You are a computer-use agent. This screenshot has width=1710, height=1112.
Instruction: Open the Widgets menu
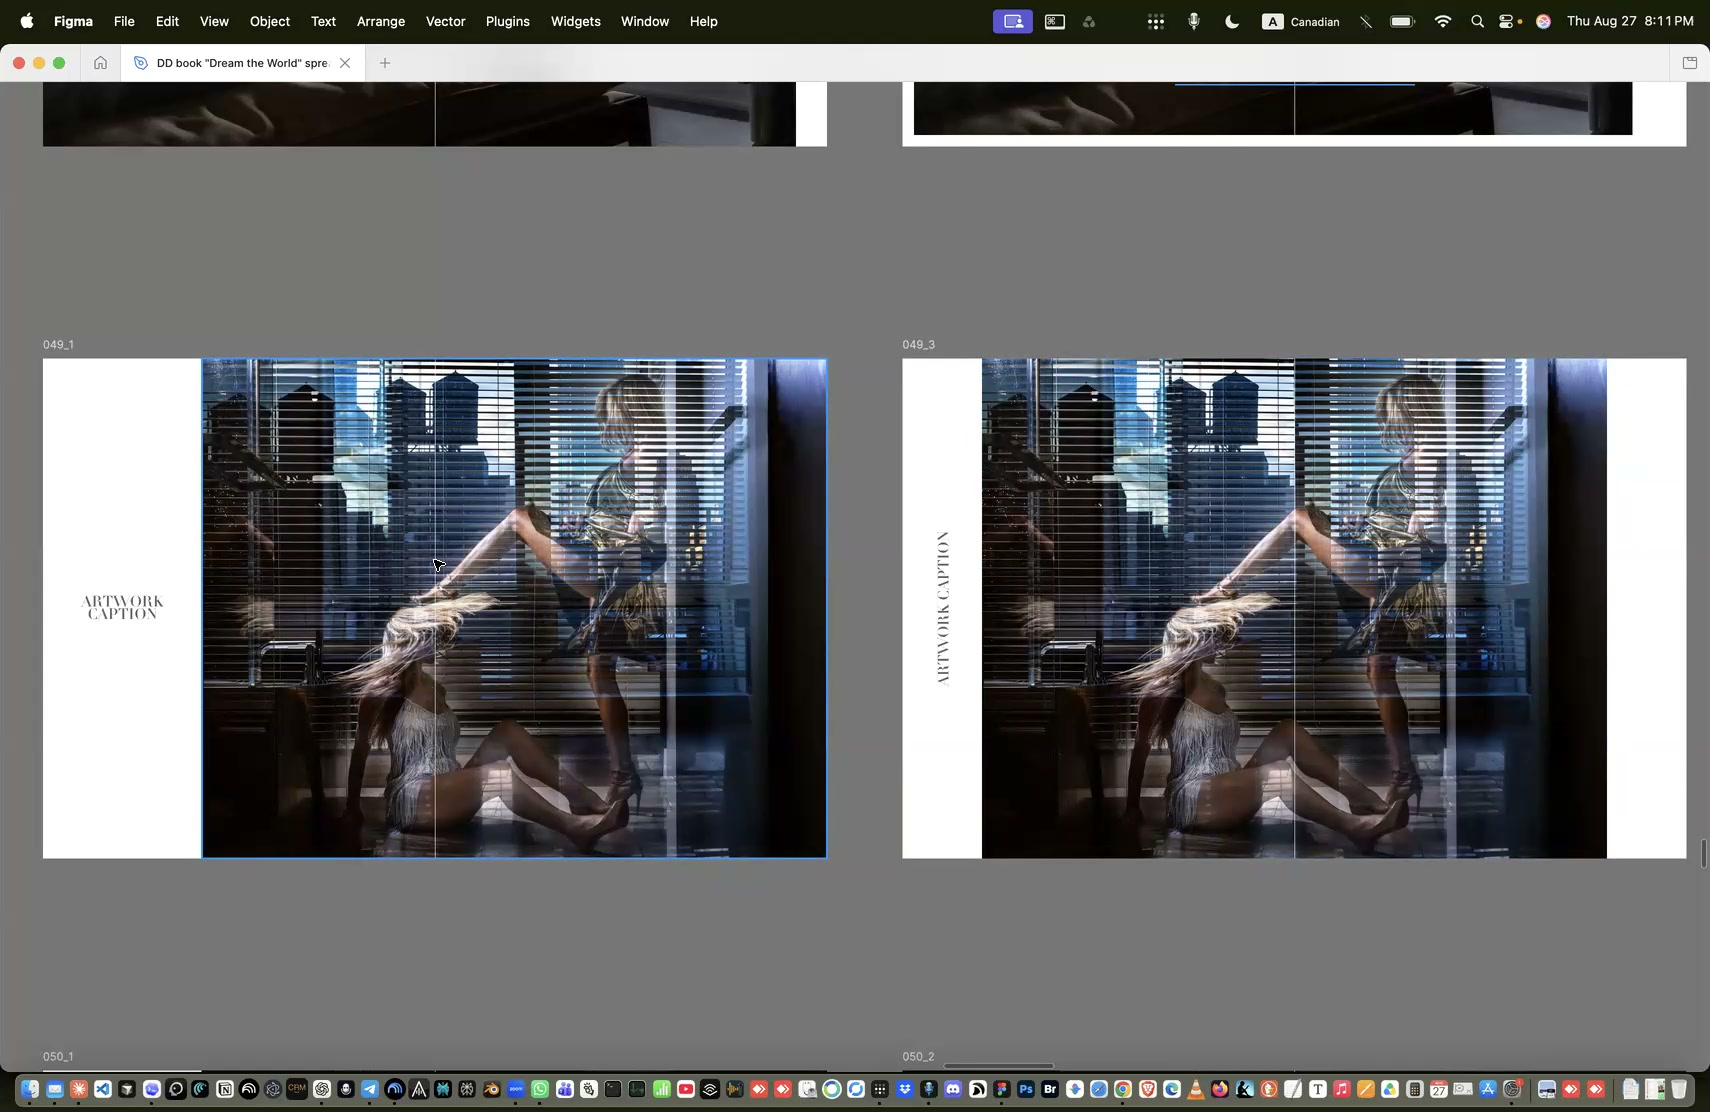click(x=576, y=21)
